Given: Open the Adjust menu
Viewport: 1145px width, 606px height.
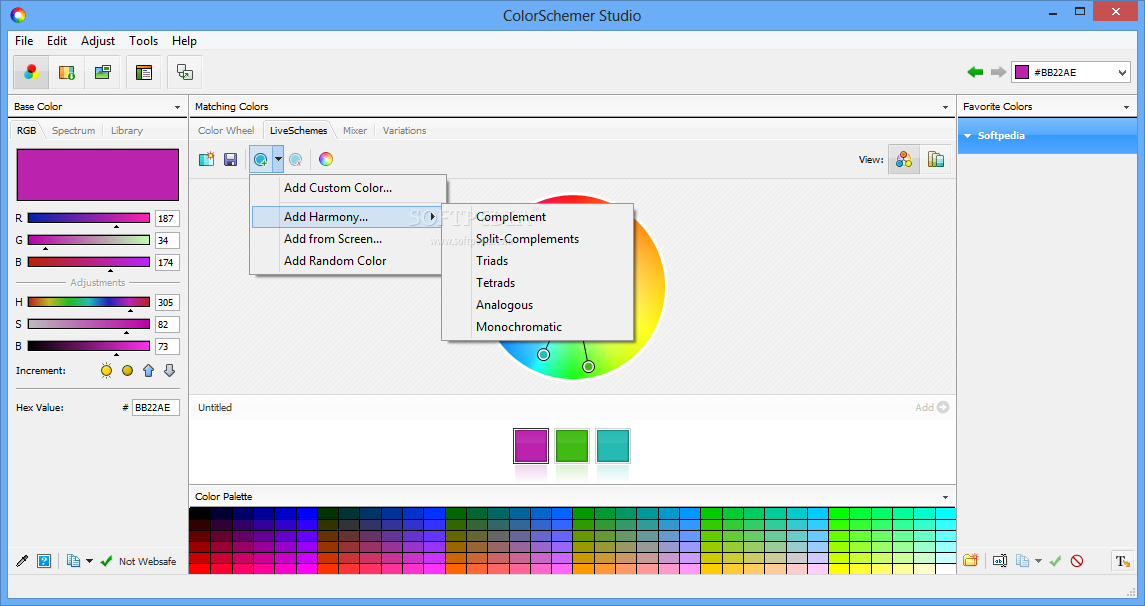Looking at the screenshot, I should click(98, 41).
